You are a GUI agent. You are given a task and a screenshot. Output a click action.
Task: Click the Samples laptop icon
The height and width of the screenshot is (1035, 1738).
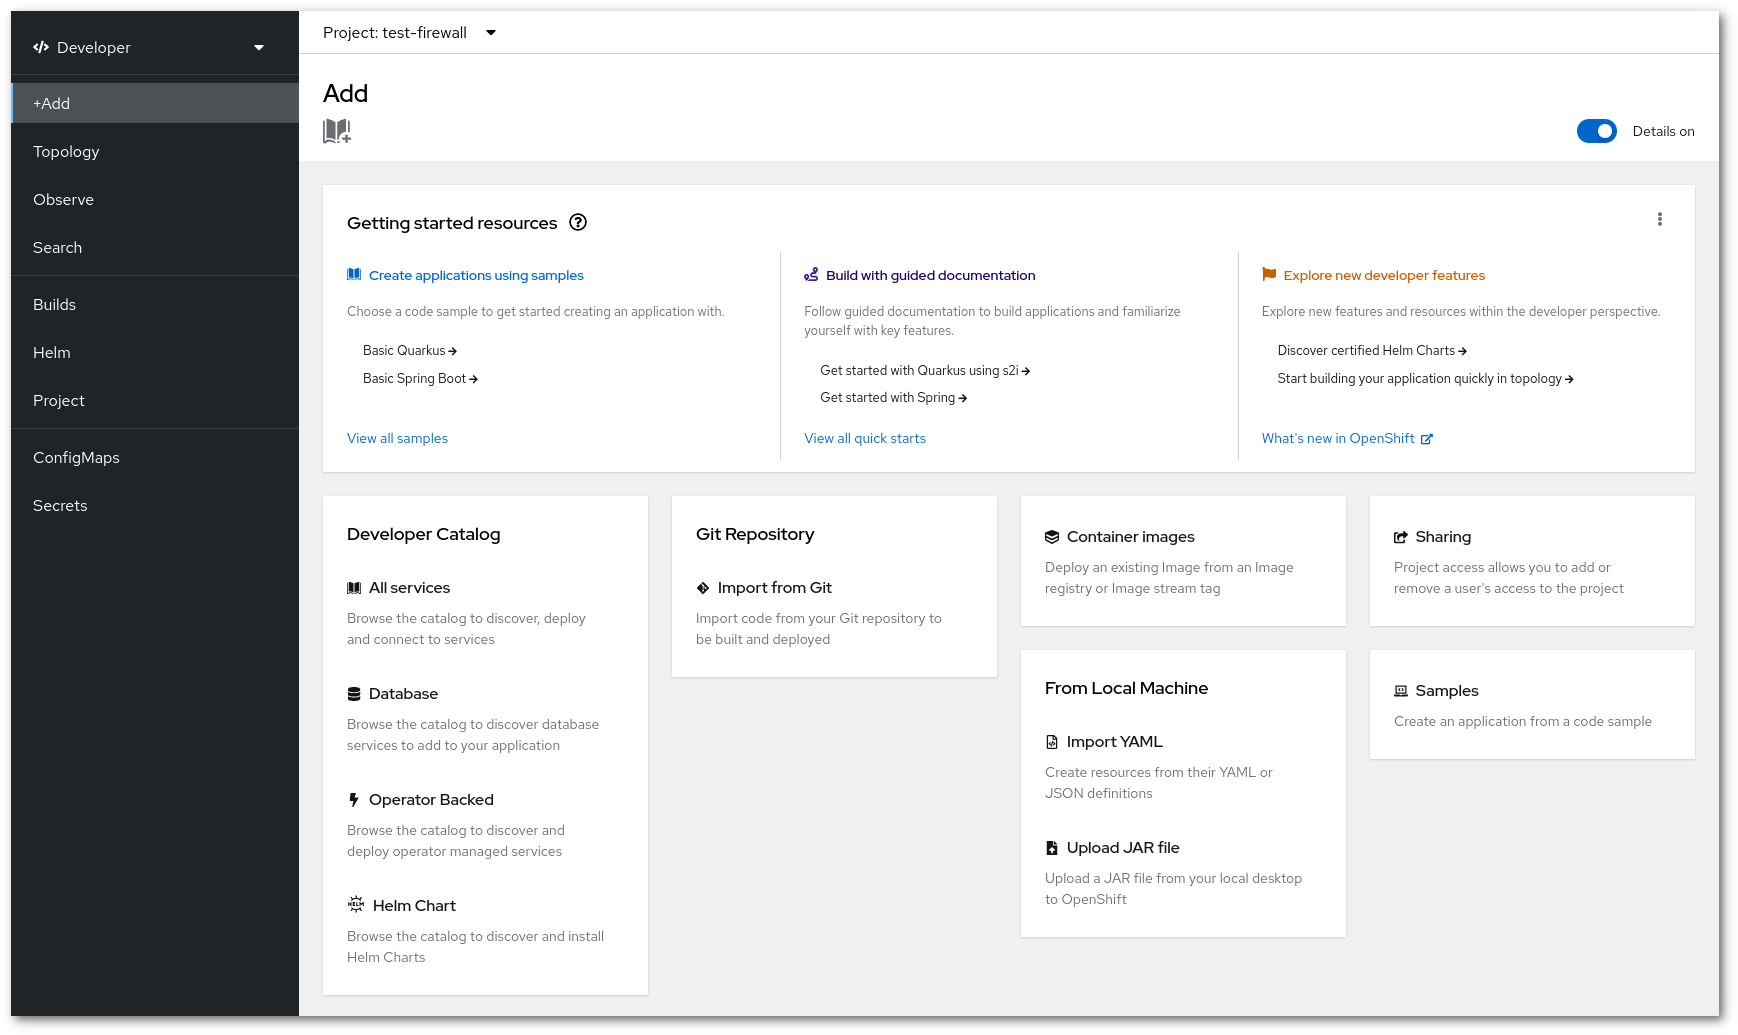(x=1401, y=691)
